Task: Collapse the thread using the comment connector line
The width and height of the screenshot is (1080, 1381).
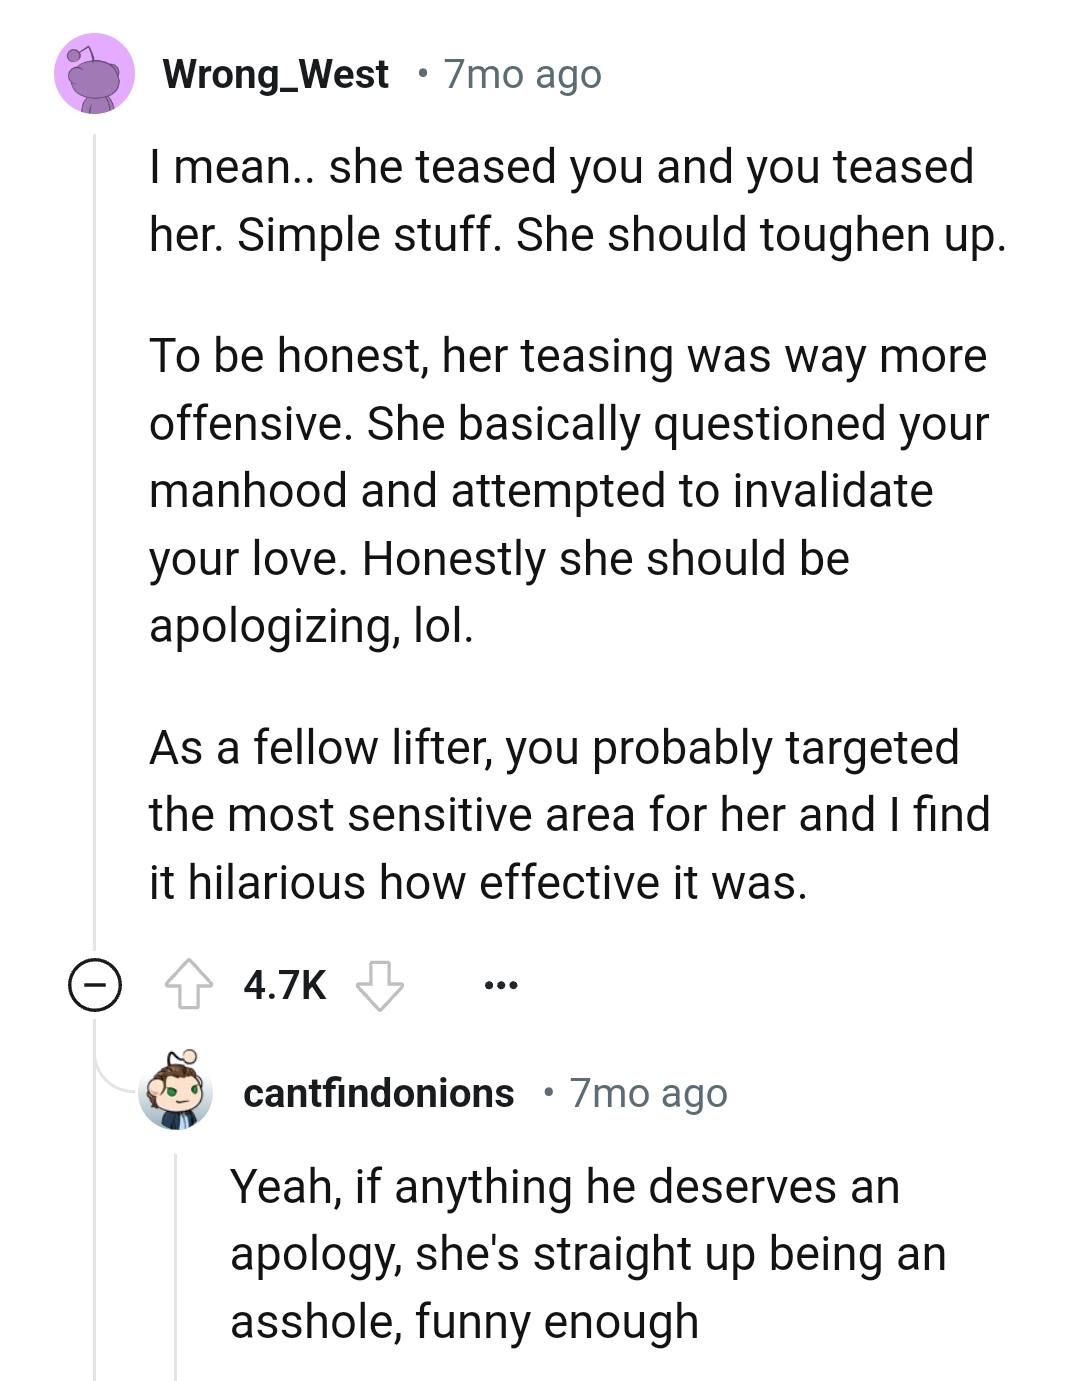Action: coord(95,550)
